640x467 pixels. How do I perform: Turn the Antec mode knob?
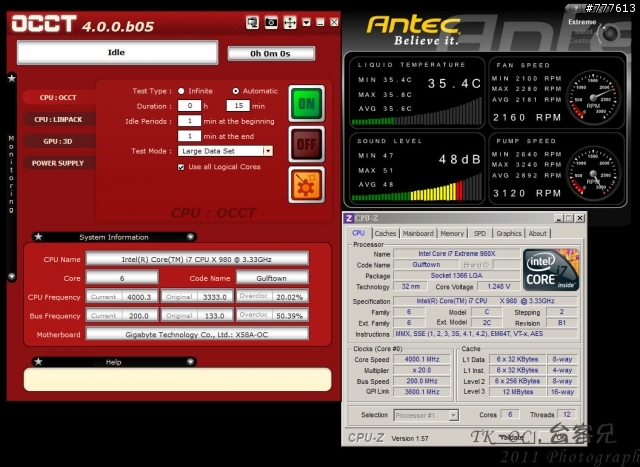610,33
